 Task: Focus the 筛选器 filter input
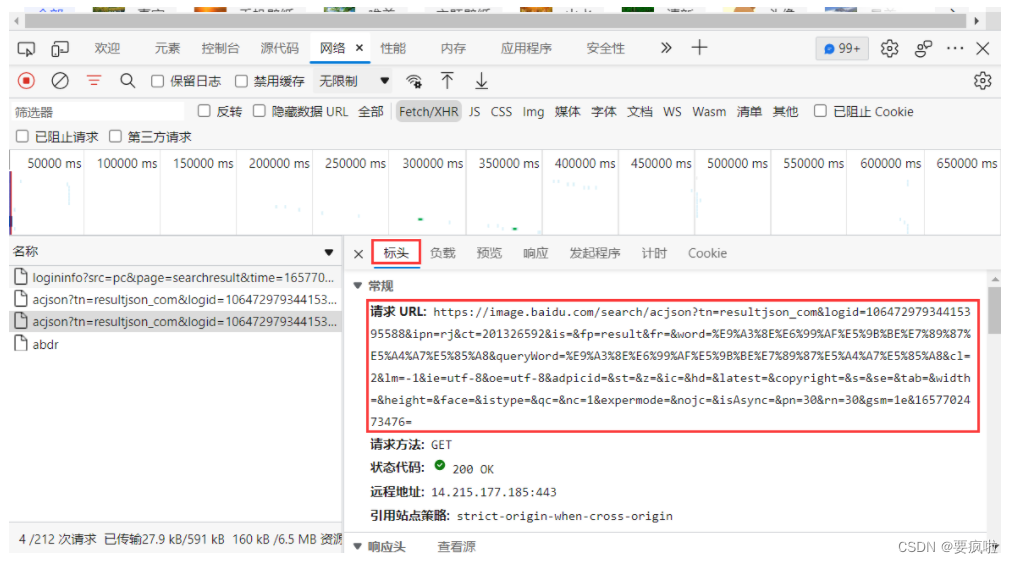[x=97, y=112]
